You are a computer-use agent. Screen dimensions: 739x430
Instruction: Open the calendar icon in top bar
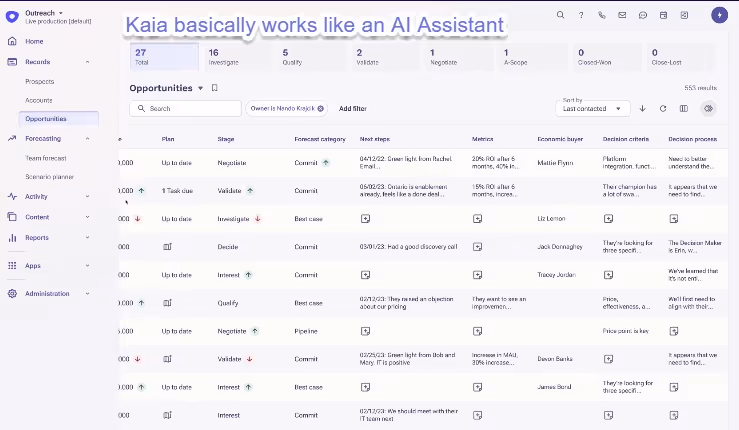pyautogui.click(x=664, y=15)
